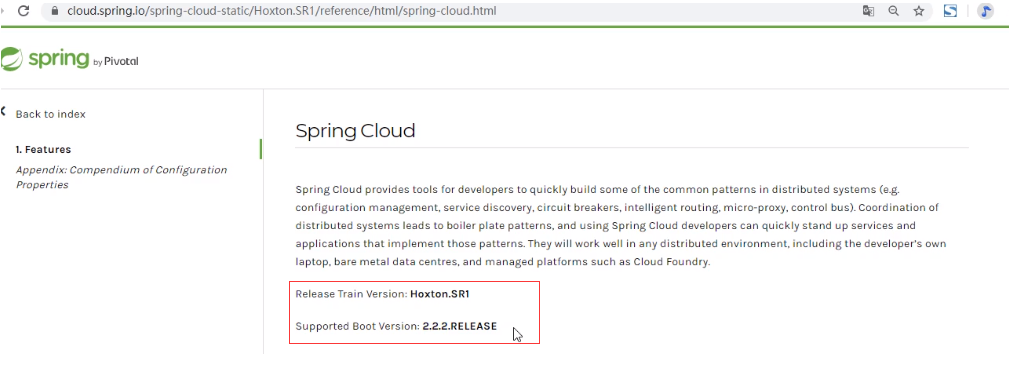
Task: Click the Spring Cloud introduction paragraph
Action: pos(620,226)
